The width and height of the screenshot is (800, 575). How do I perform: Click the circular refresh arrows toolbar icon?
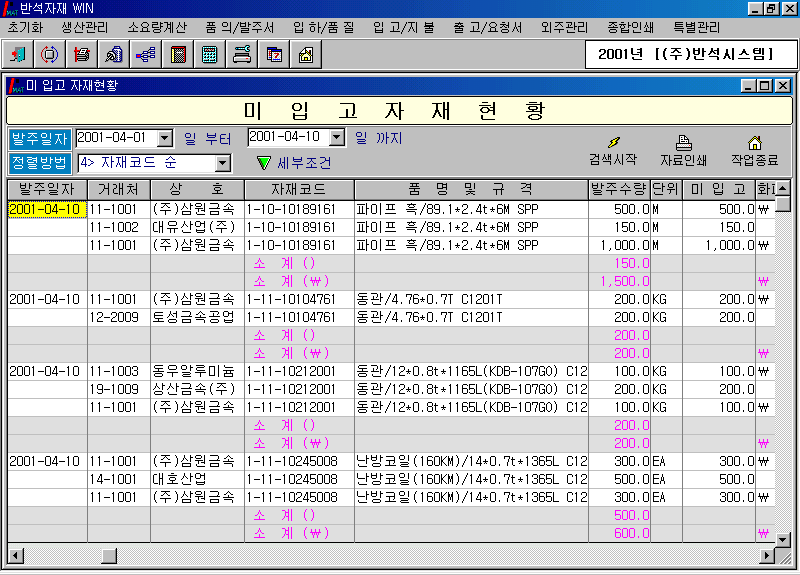tap(49, 54)
